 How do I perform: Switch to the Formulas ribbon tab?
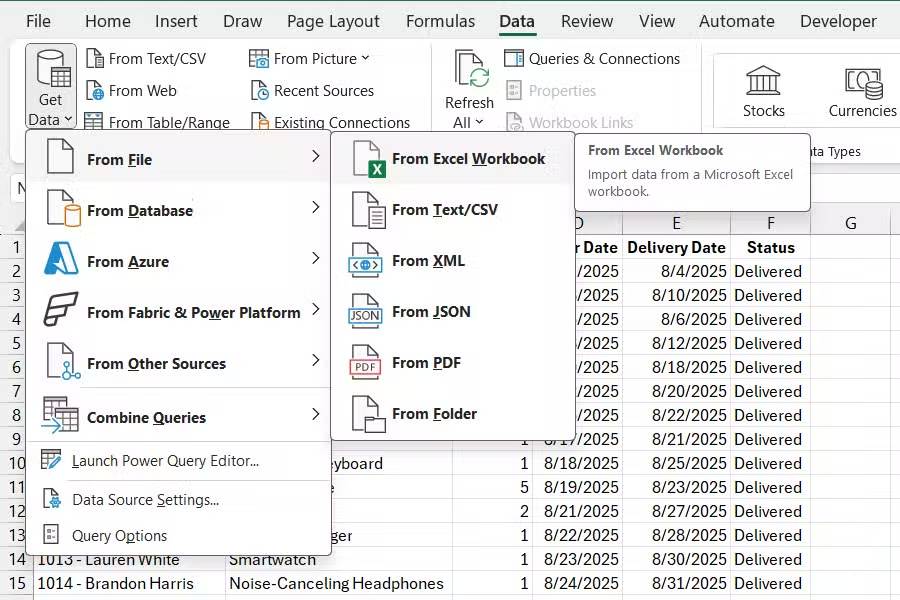click(440, 21)
